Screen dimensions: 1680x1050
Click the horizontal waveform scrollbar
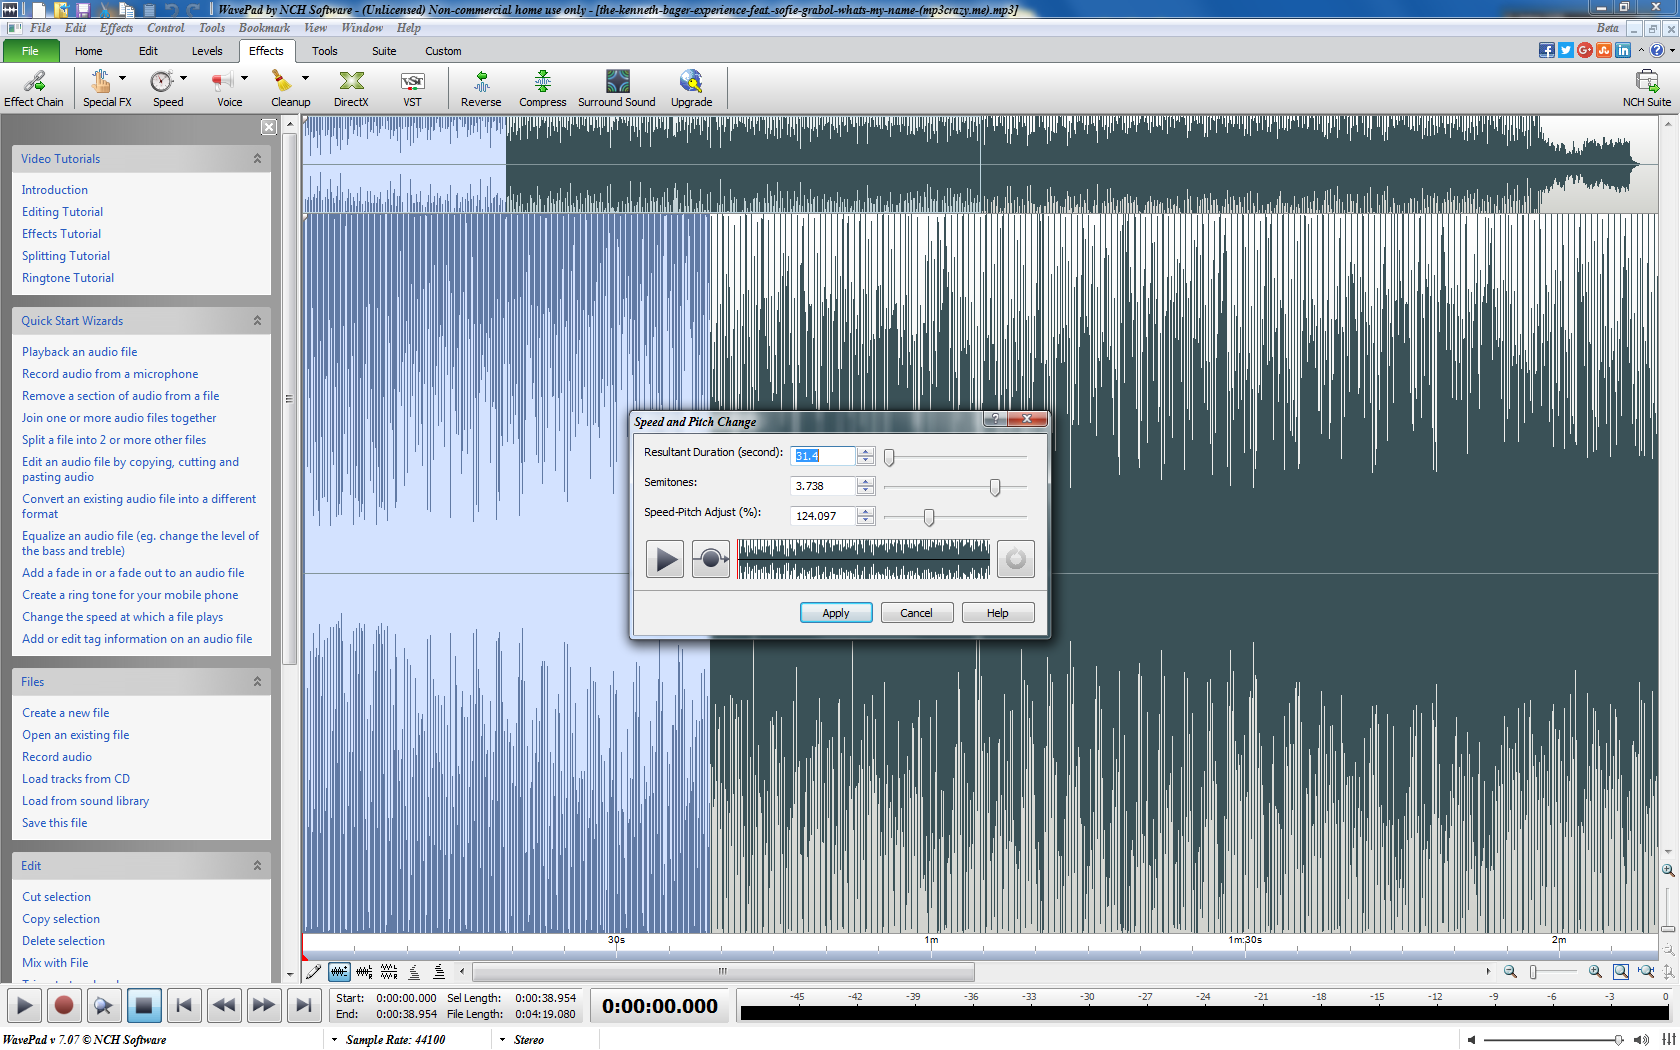723,971
